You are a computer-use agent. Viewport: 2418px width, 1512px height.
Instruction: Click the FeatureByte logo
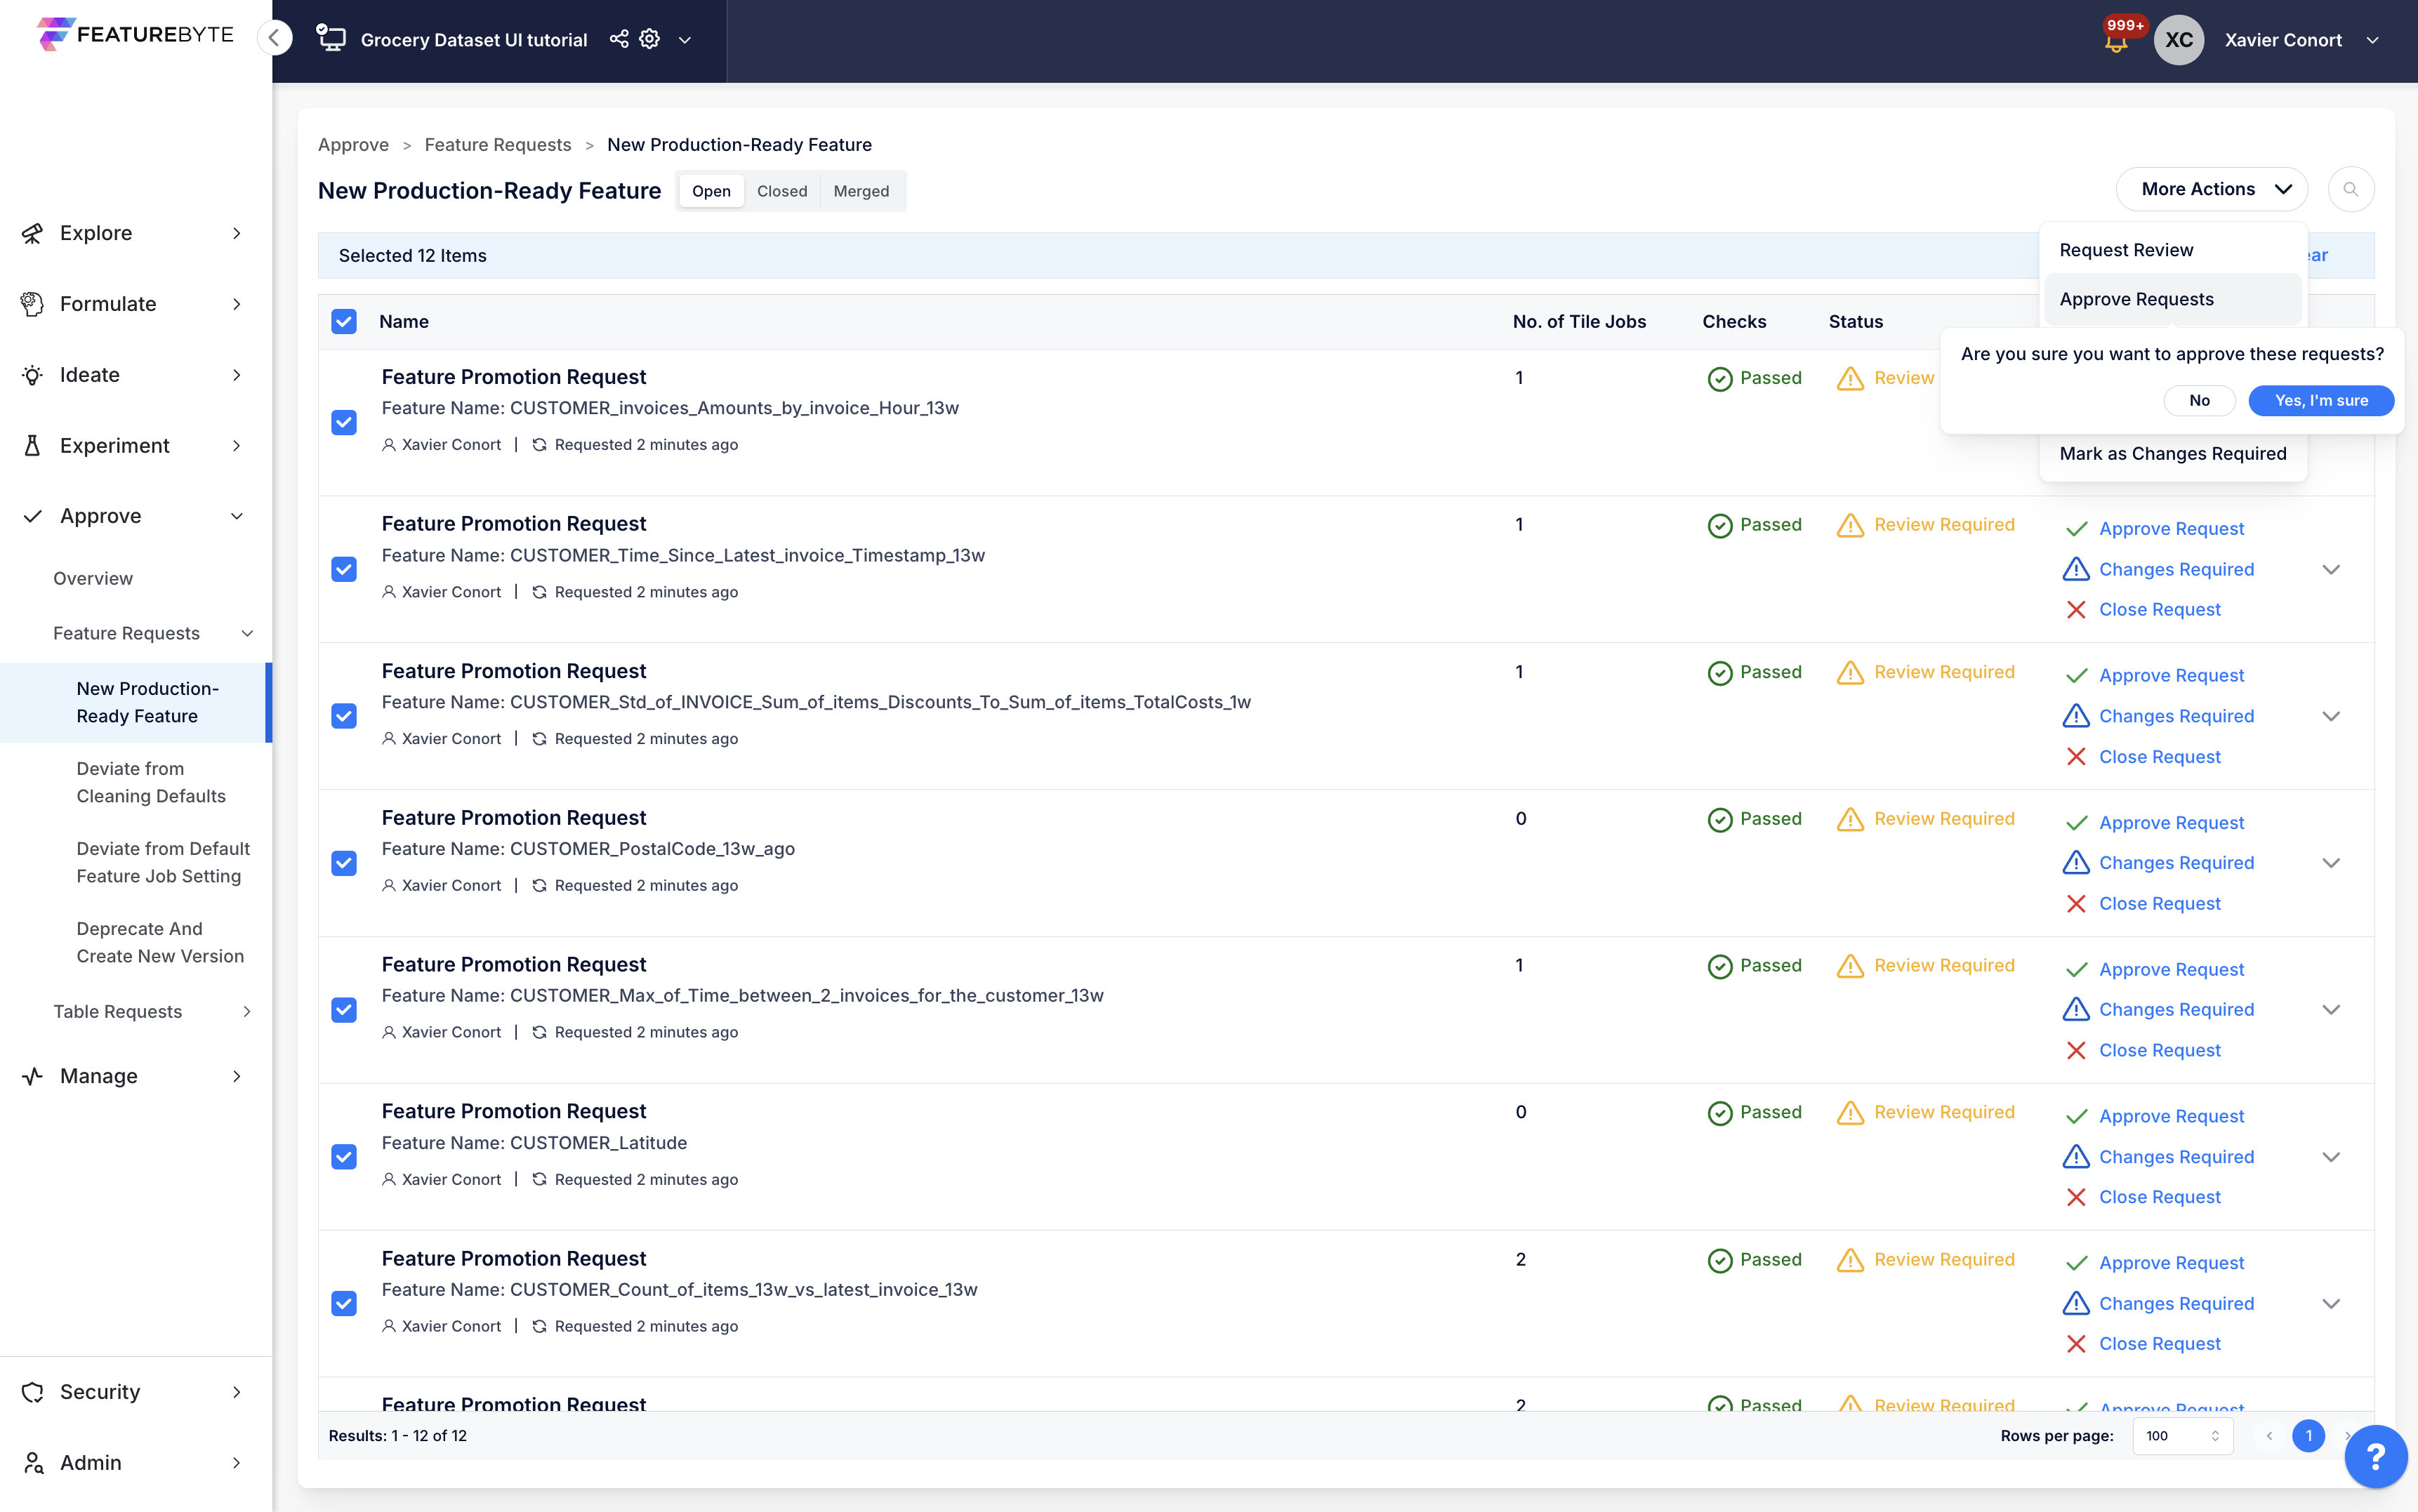135,34
